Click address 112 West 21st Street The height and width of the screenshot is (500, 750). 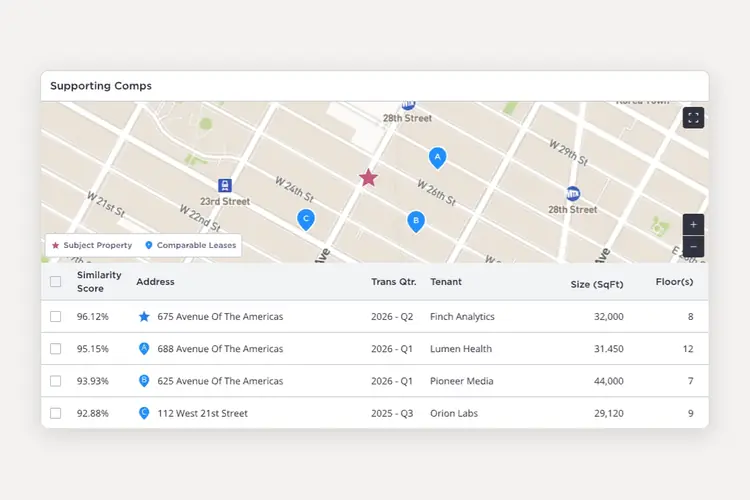(x=202, y=413)
